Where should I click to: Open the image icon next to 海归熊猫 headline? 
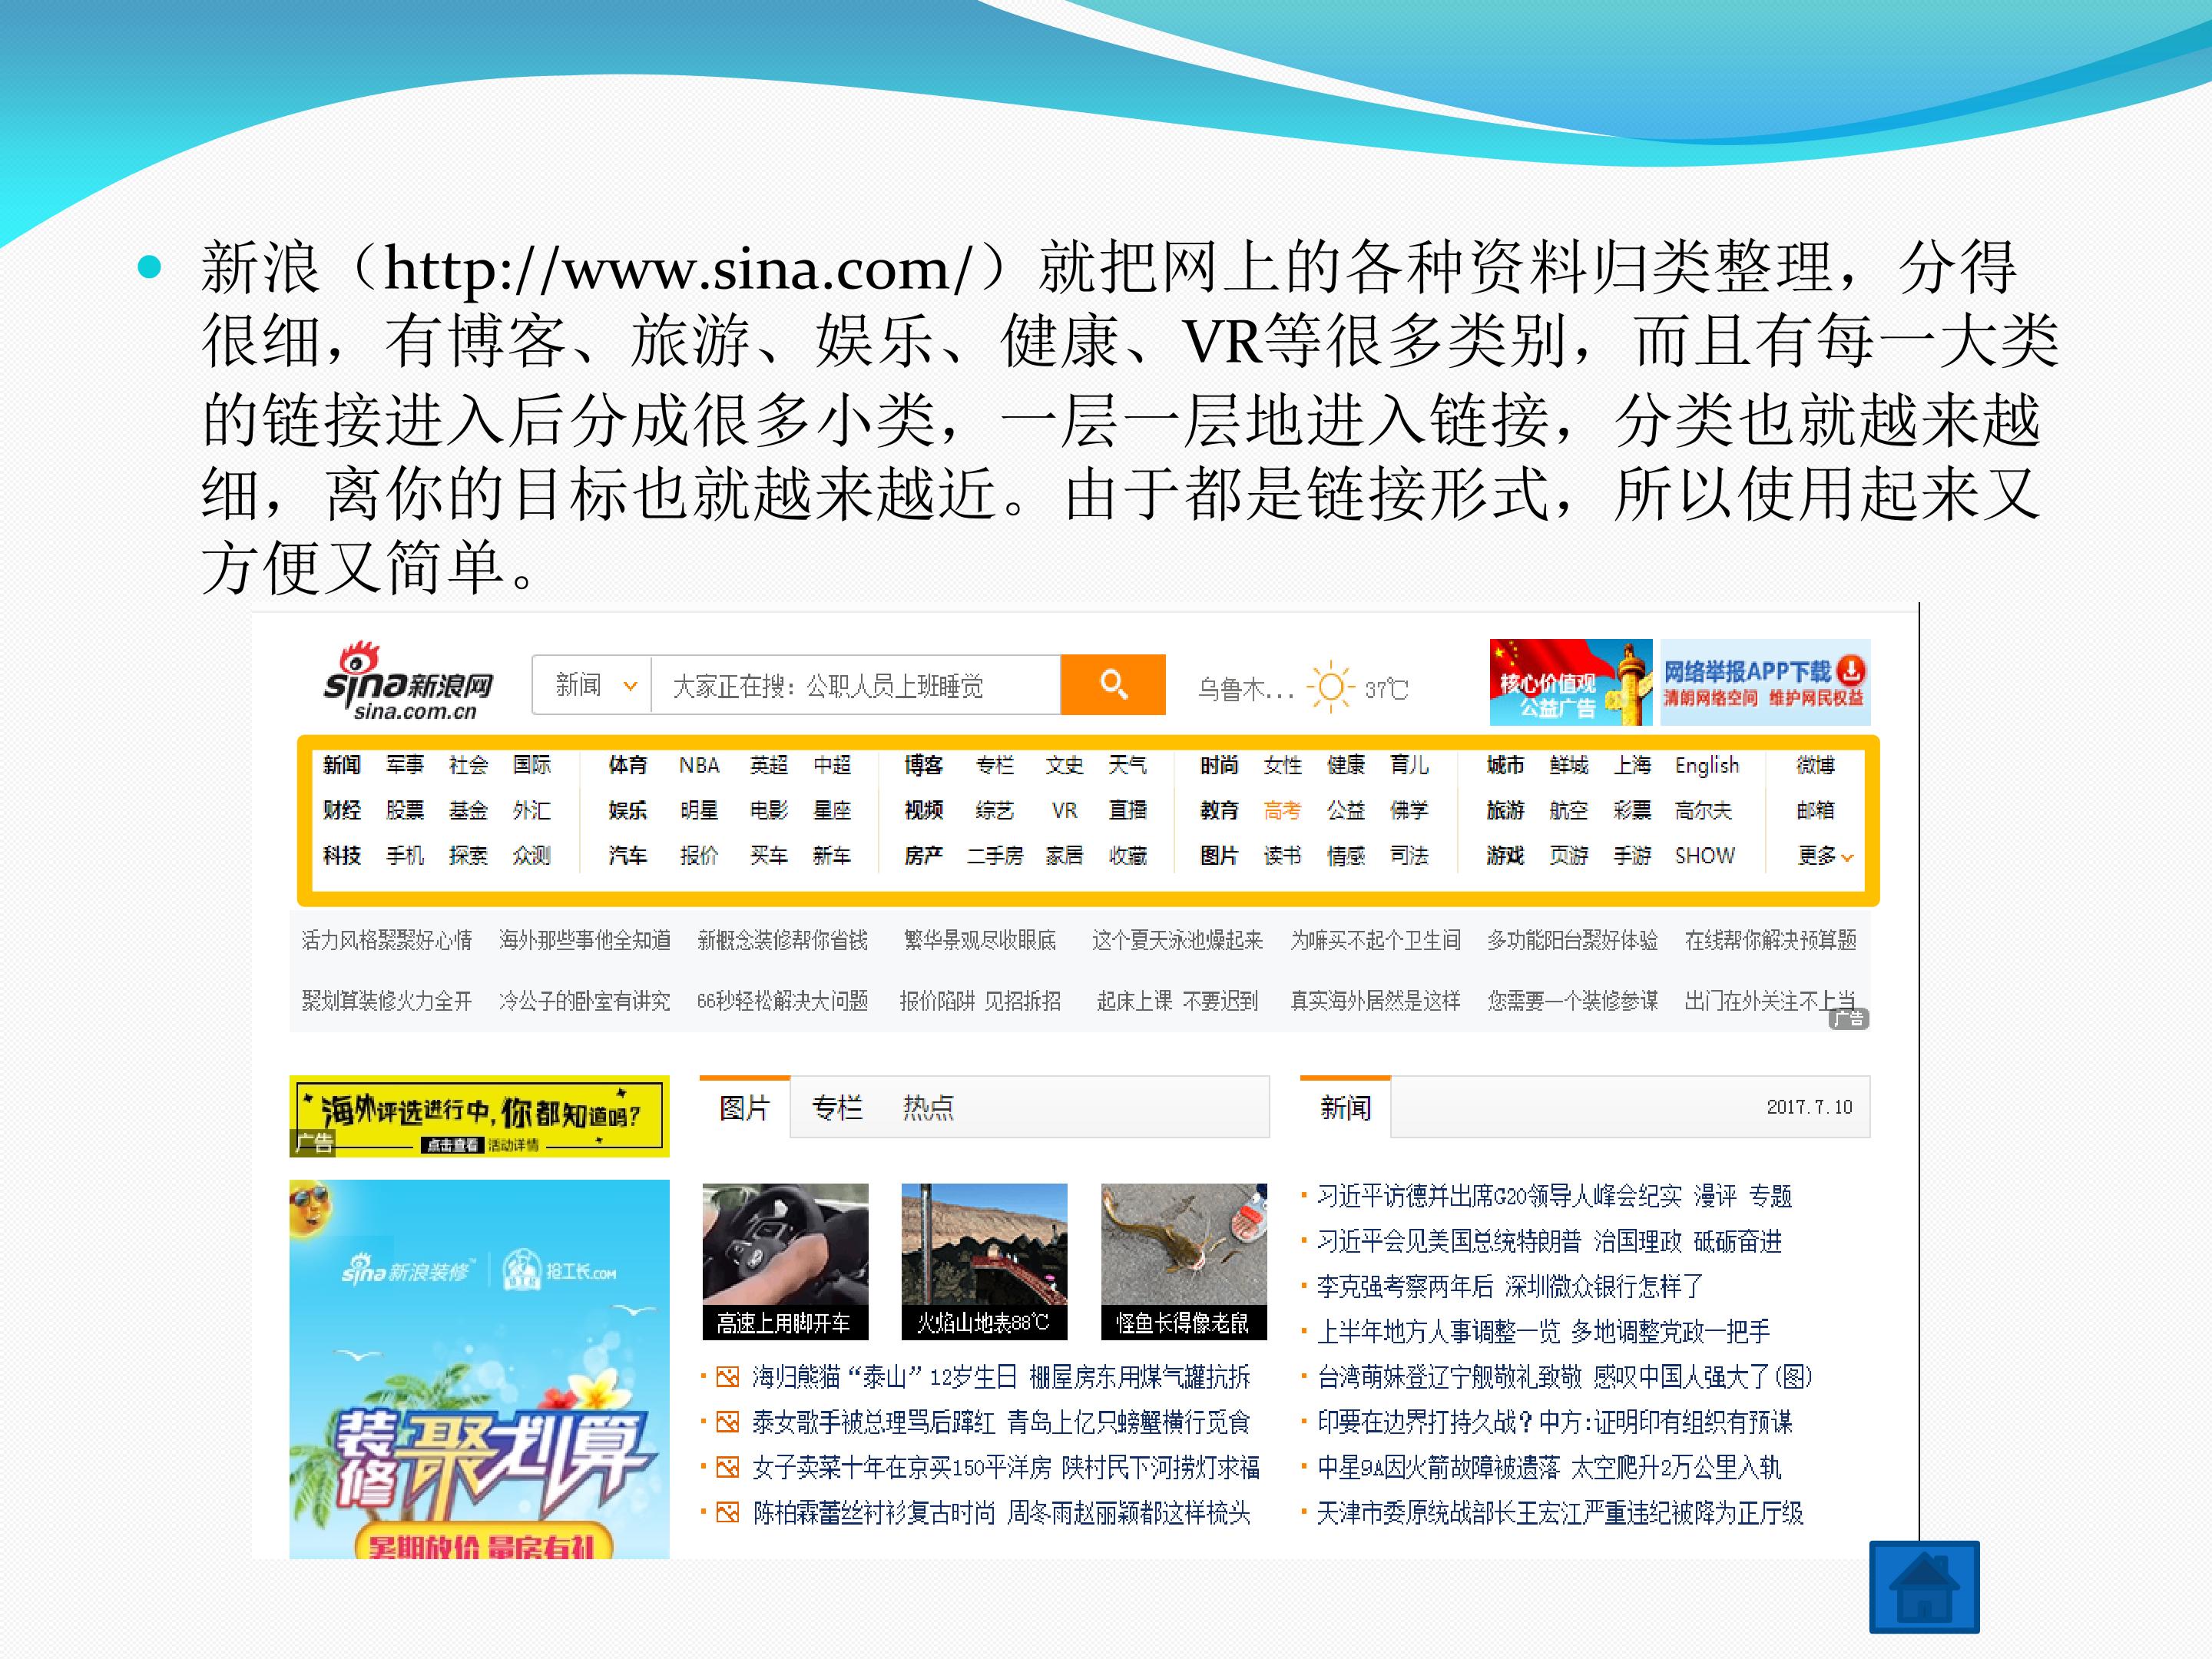(x=727, y=1377)
